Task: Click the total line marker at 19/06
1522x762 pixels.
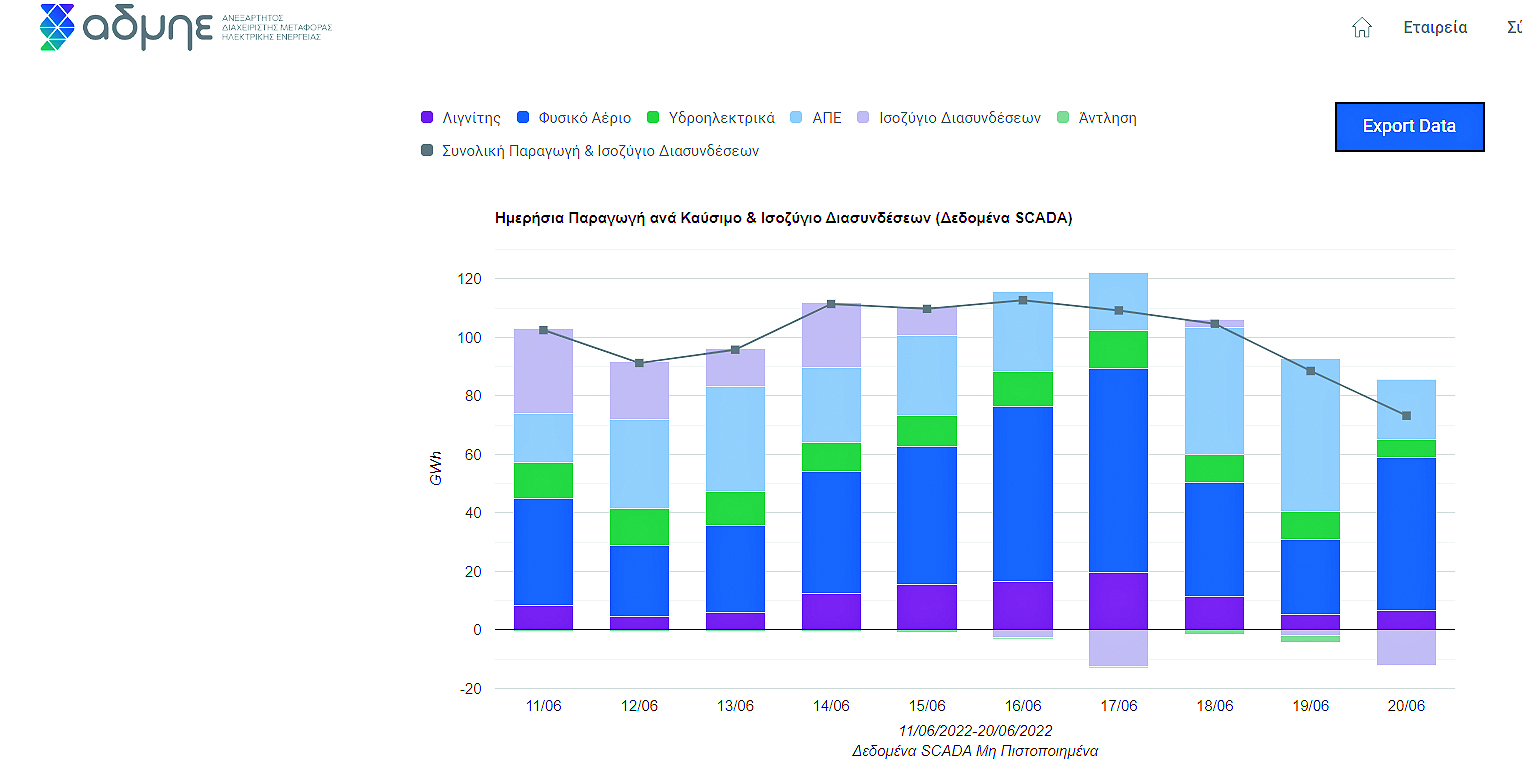Action: click(1311, 371)
